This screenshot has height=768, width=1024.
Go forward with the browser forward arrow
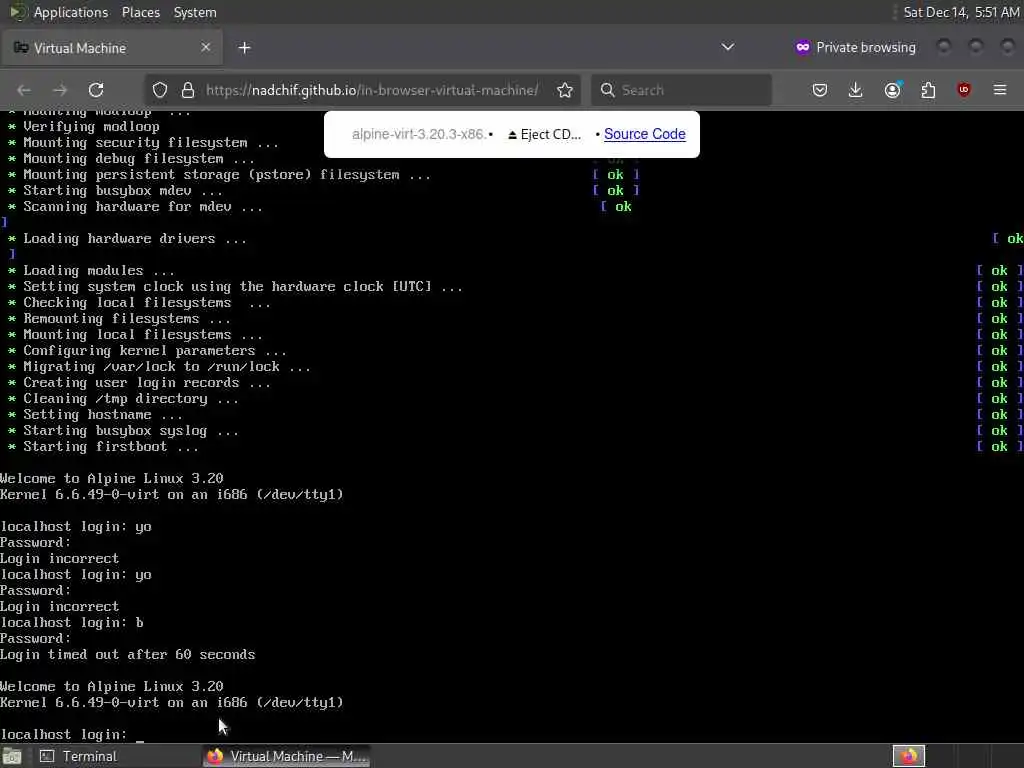click(60, 90)
